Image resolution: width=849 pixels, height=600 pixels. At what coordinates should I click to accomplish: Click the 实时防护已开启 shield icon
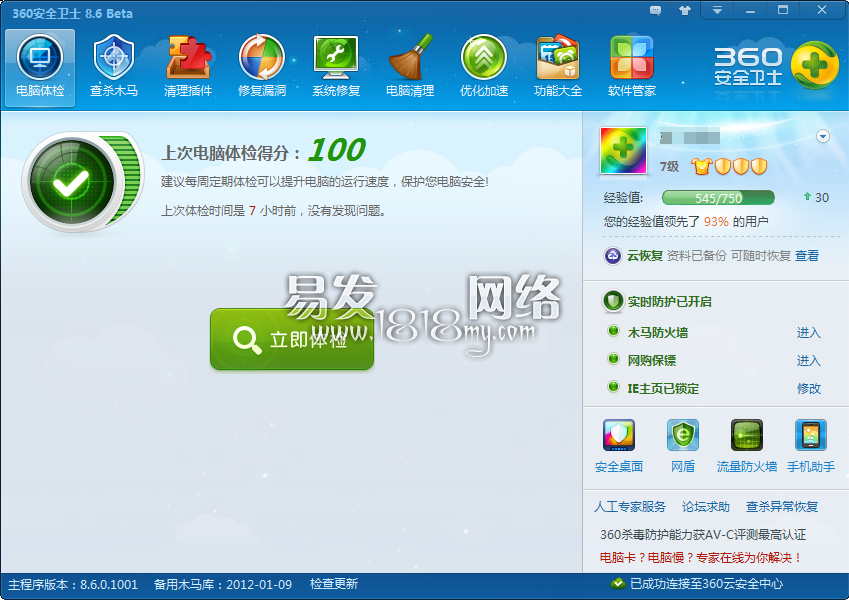613,301
